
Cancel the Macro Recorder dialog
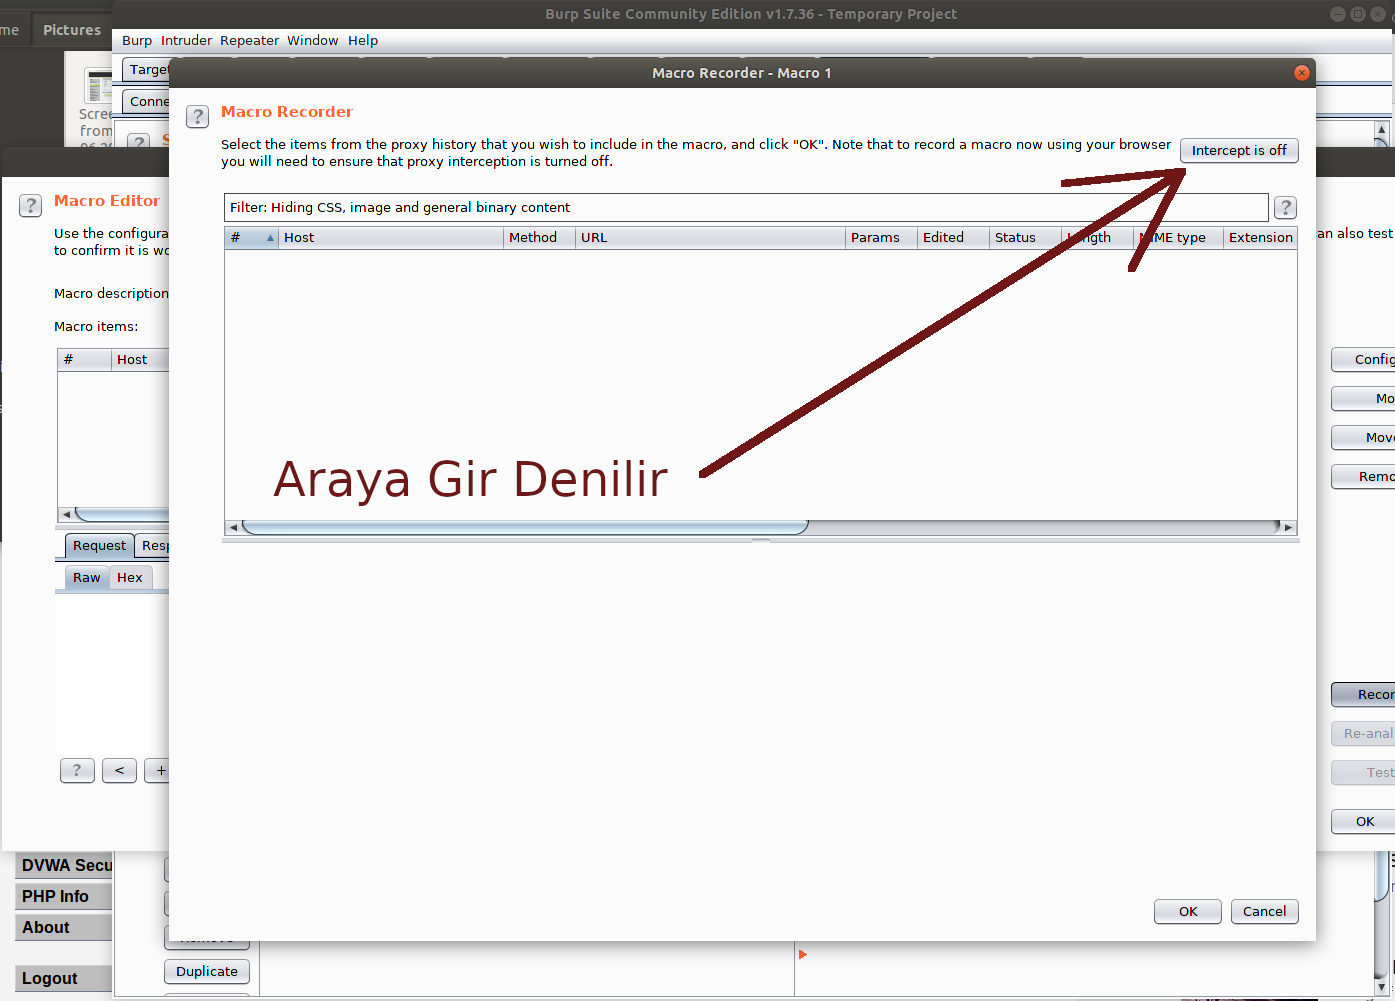(x=1265, y=911)
